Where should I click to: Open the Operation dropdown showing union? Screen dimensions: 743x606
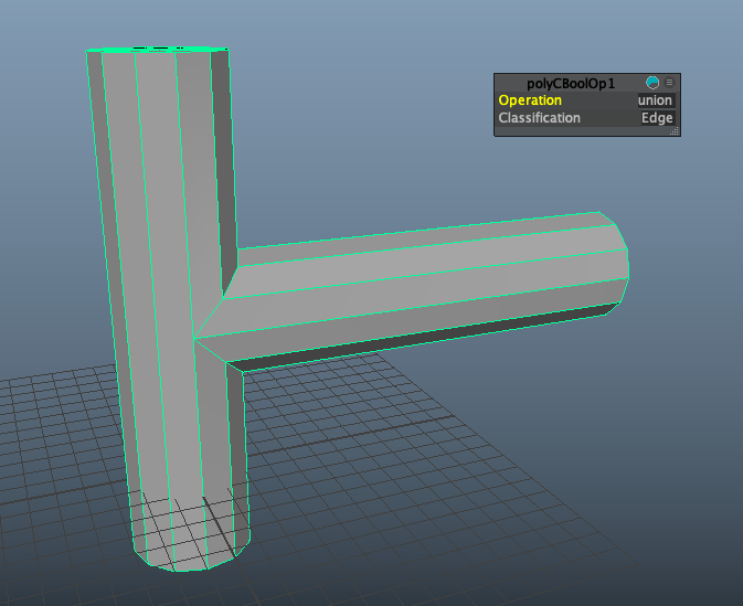[x=655, y=100]
